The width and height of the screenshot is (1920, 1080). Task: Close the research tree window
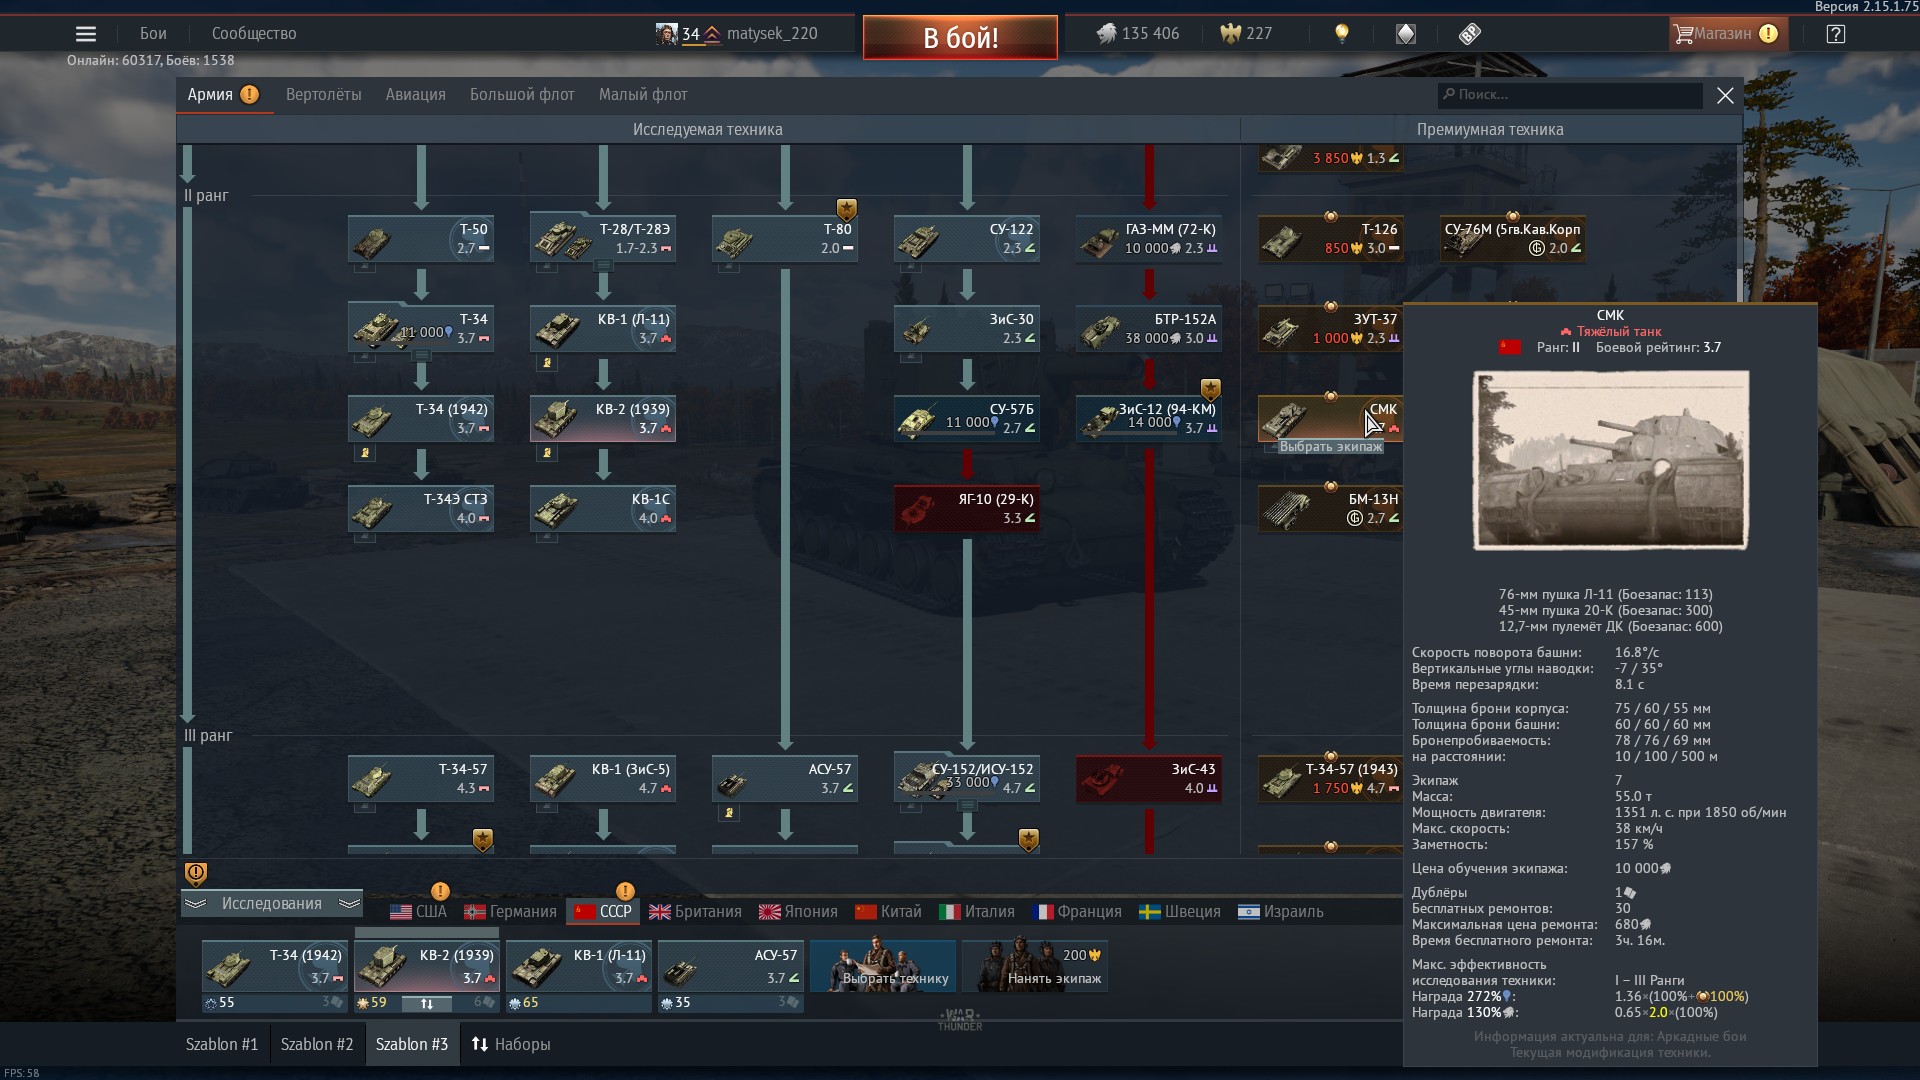(x=1725, y=95)
